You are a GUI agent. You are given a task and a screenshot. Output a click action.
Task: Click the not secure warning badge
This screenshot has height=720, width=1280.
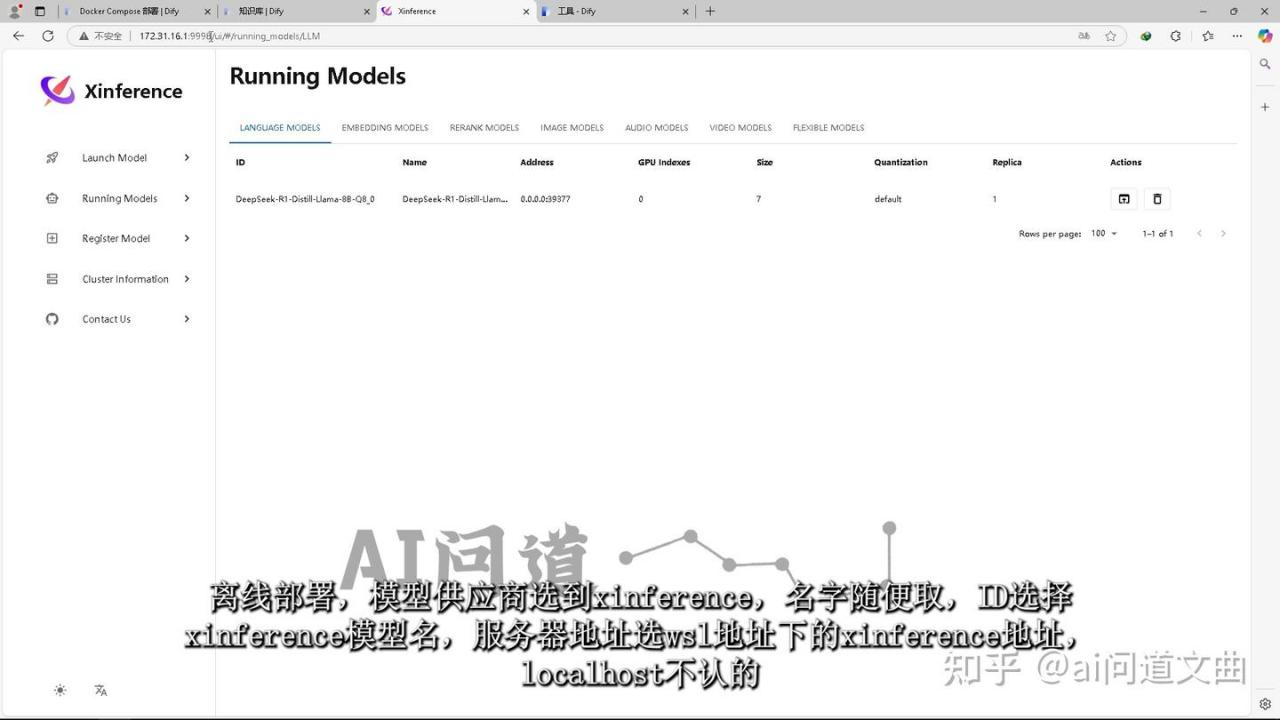coord(101,36)
